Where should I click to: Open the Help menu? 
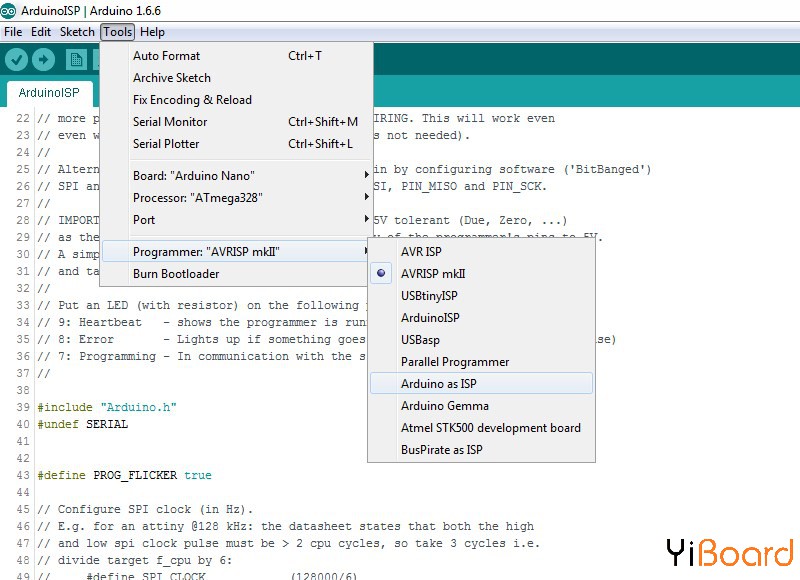152,32
